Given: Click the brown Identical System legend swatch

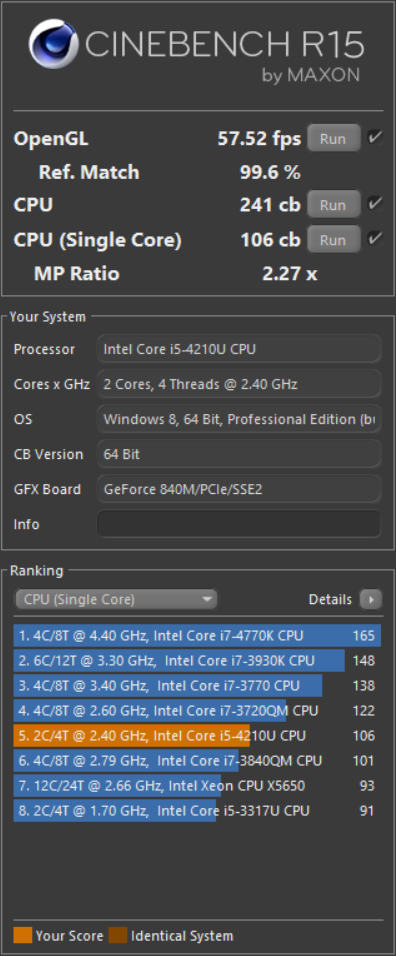Looking at the screenshot, I should click(118, 935).
